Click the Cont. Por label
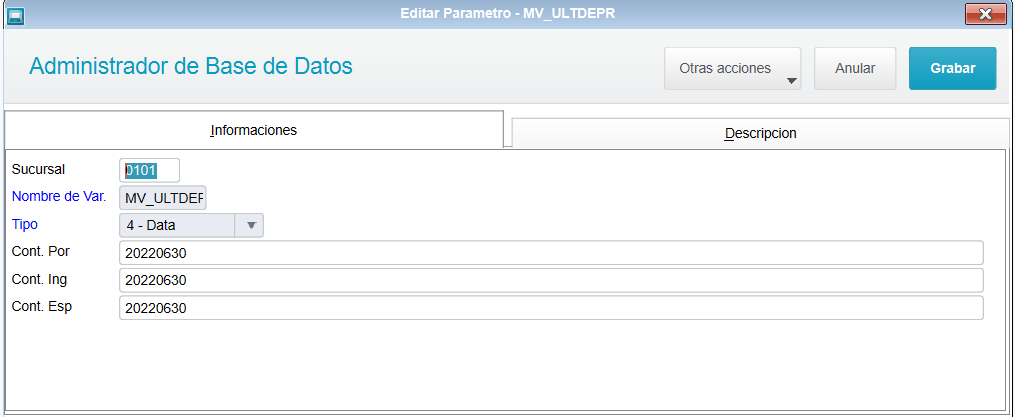The image size is (1015, 417). point(41,251)
